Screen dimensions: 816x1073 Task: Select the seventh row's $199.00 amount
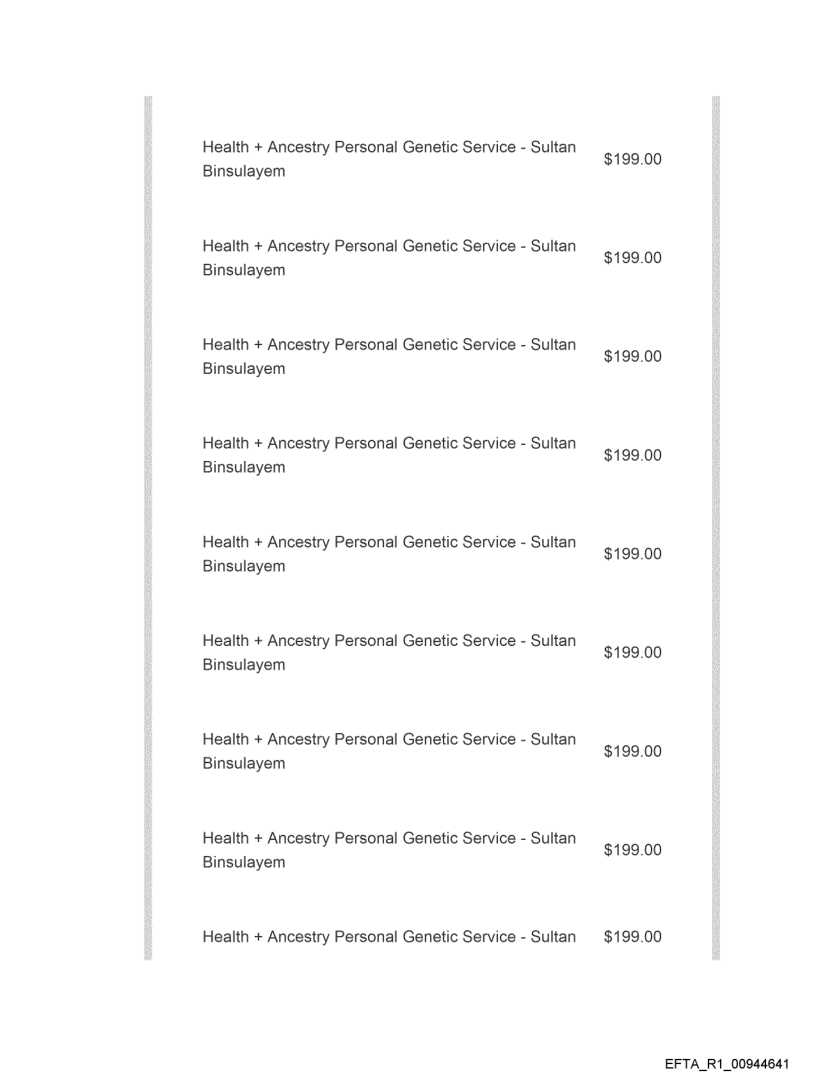(633, 751)
